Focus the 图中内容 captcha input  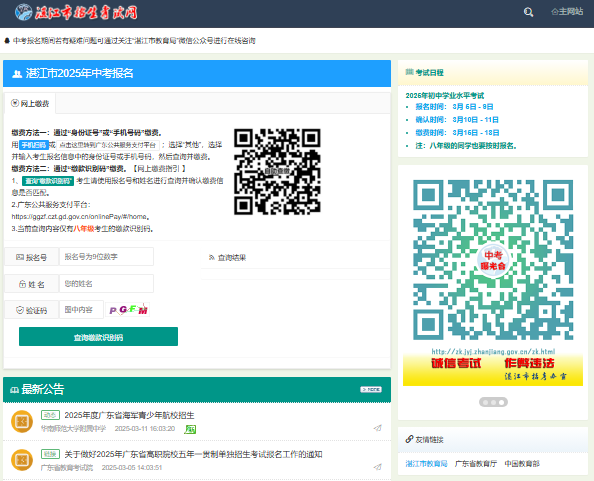point(81,310)
